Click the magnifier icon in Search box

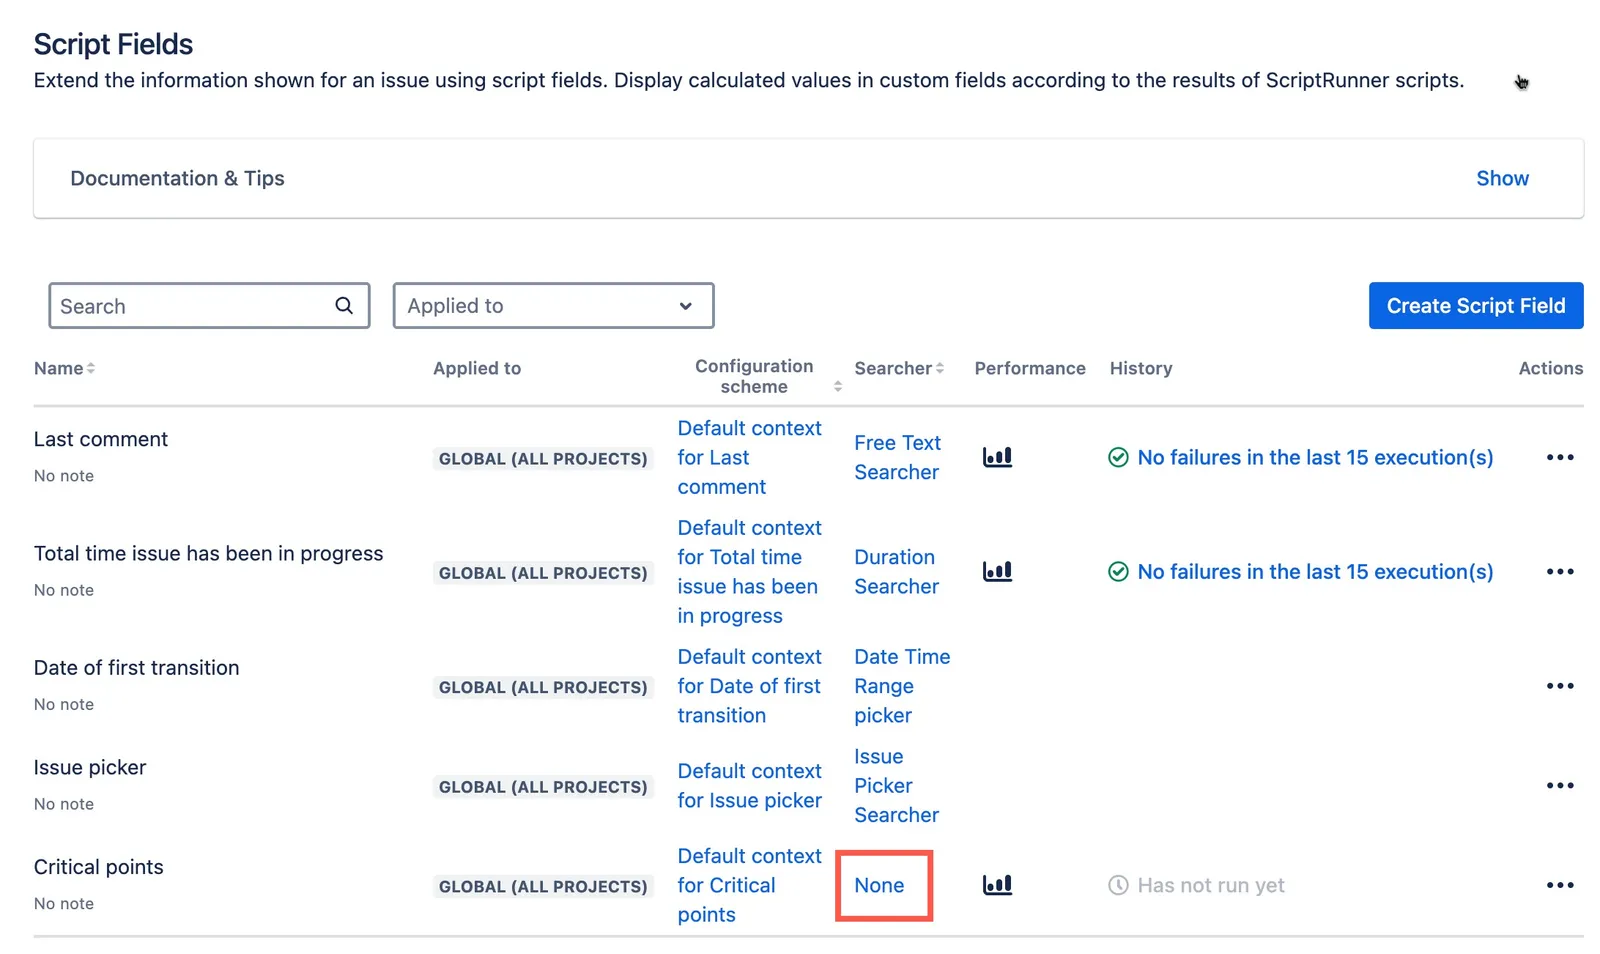coord(344,305)
